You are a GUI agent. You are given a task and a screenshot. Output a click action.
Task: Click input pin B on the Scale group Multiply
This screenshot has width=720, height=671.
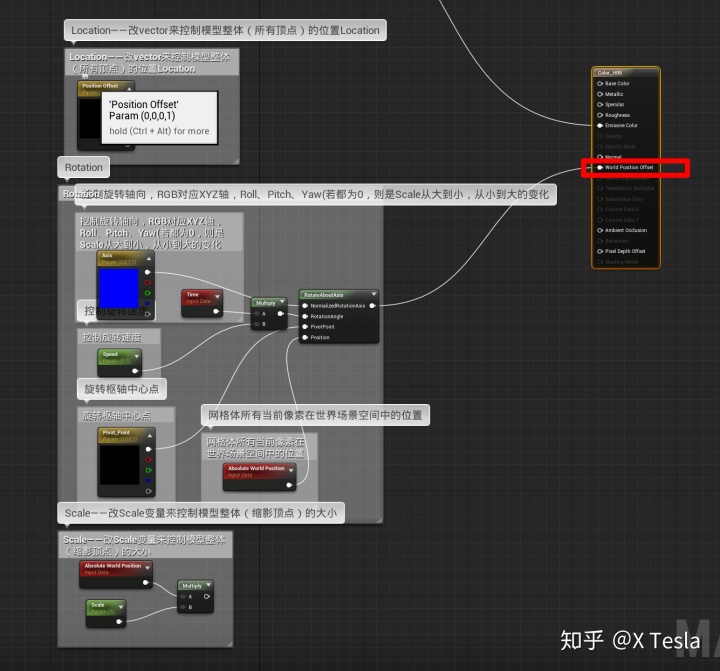pos(183,607)
